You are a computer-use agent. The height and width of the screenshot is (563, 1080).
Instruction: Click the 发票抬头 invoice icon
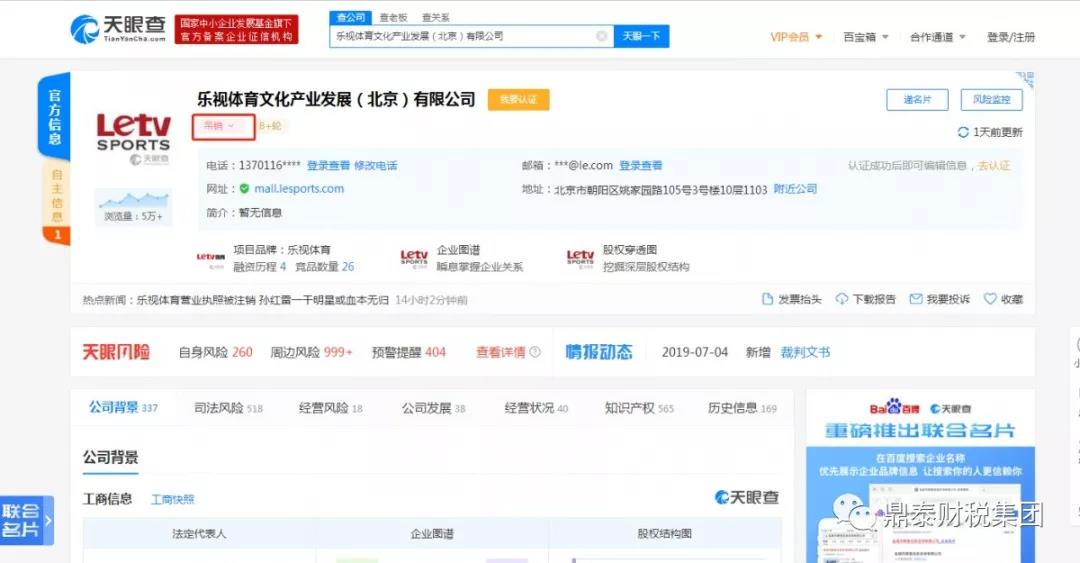(x=767, y=299)
